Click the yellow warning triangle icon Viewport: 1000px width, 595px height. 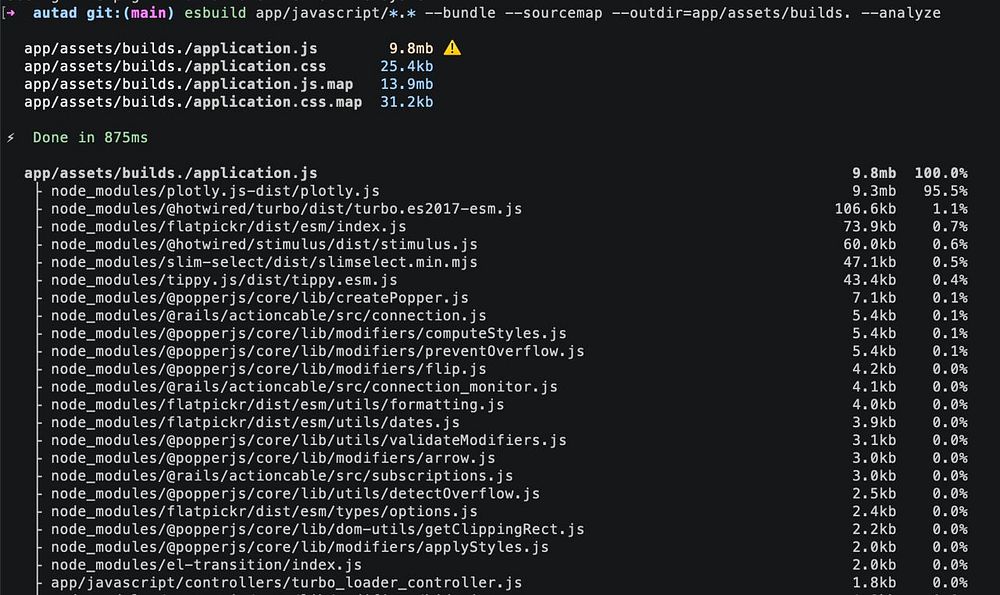452,48
